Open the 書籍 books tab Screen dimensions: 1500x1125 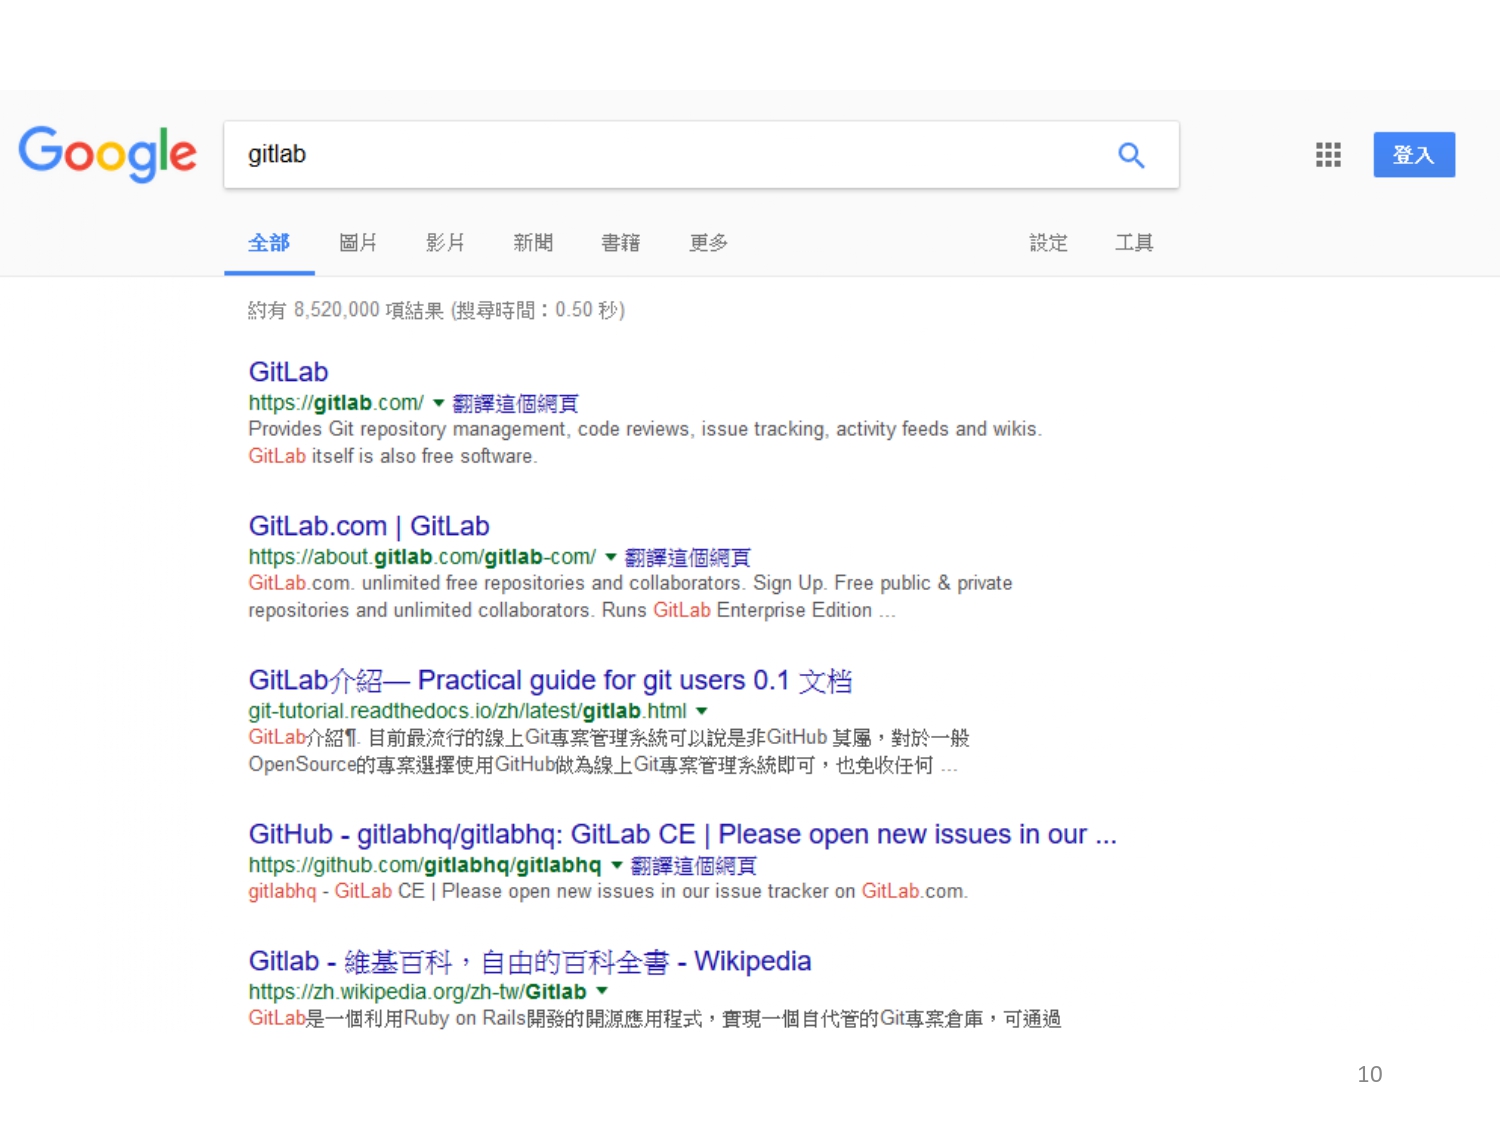(x=620, y=243)
